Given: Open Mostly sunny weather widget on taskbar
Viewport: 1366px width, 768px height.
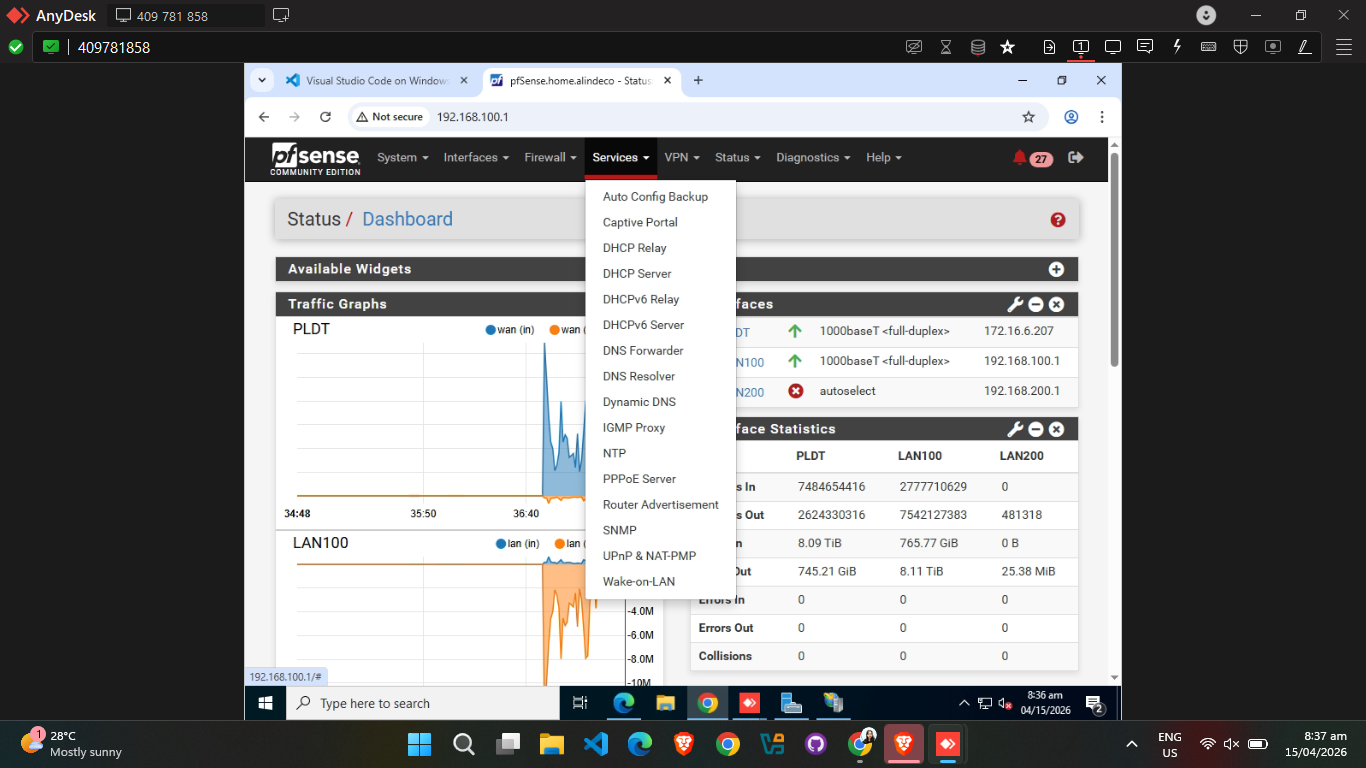Looking at the screenshot, I should pyautogui.click(x=72, y=743).
